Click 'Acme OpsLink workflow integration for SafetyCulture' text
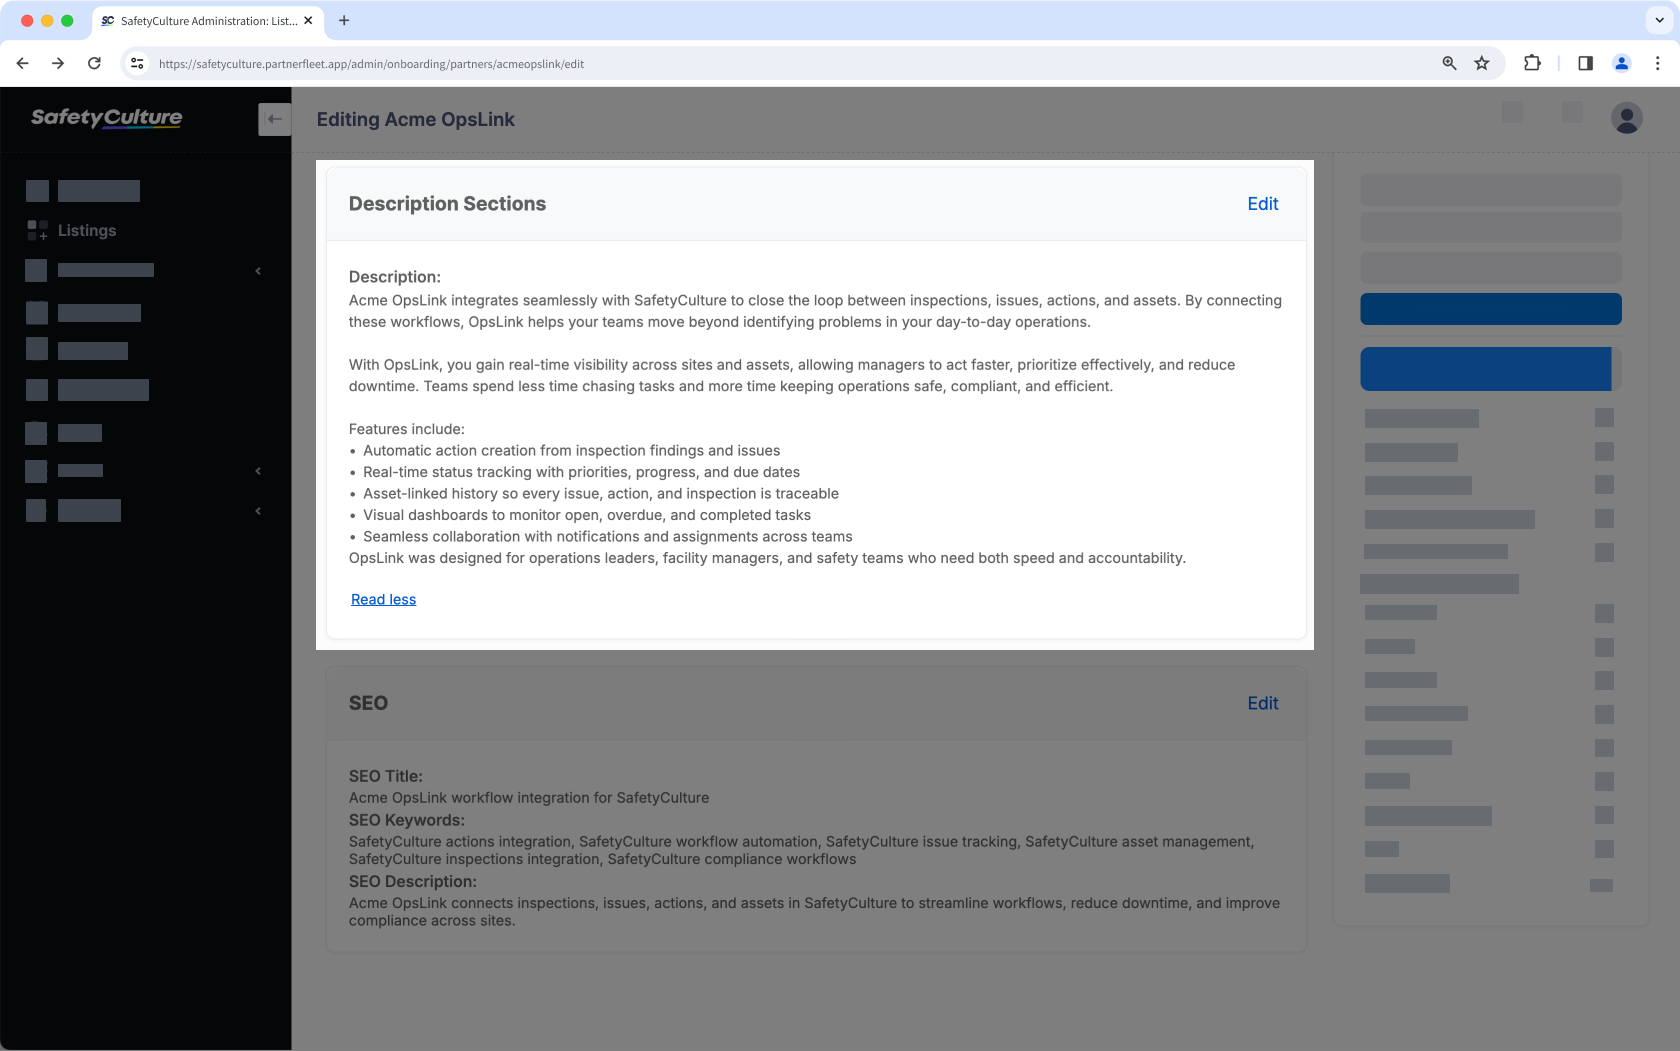Image resolution: width=1680 pixels, height=1051 pixels. click(528, 798)
